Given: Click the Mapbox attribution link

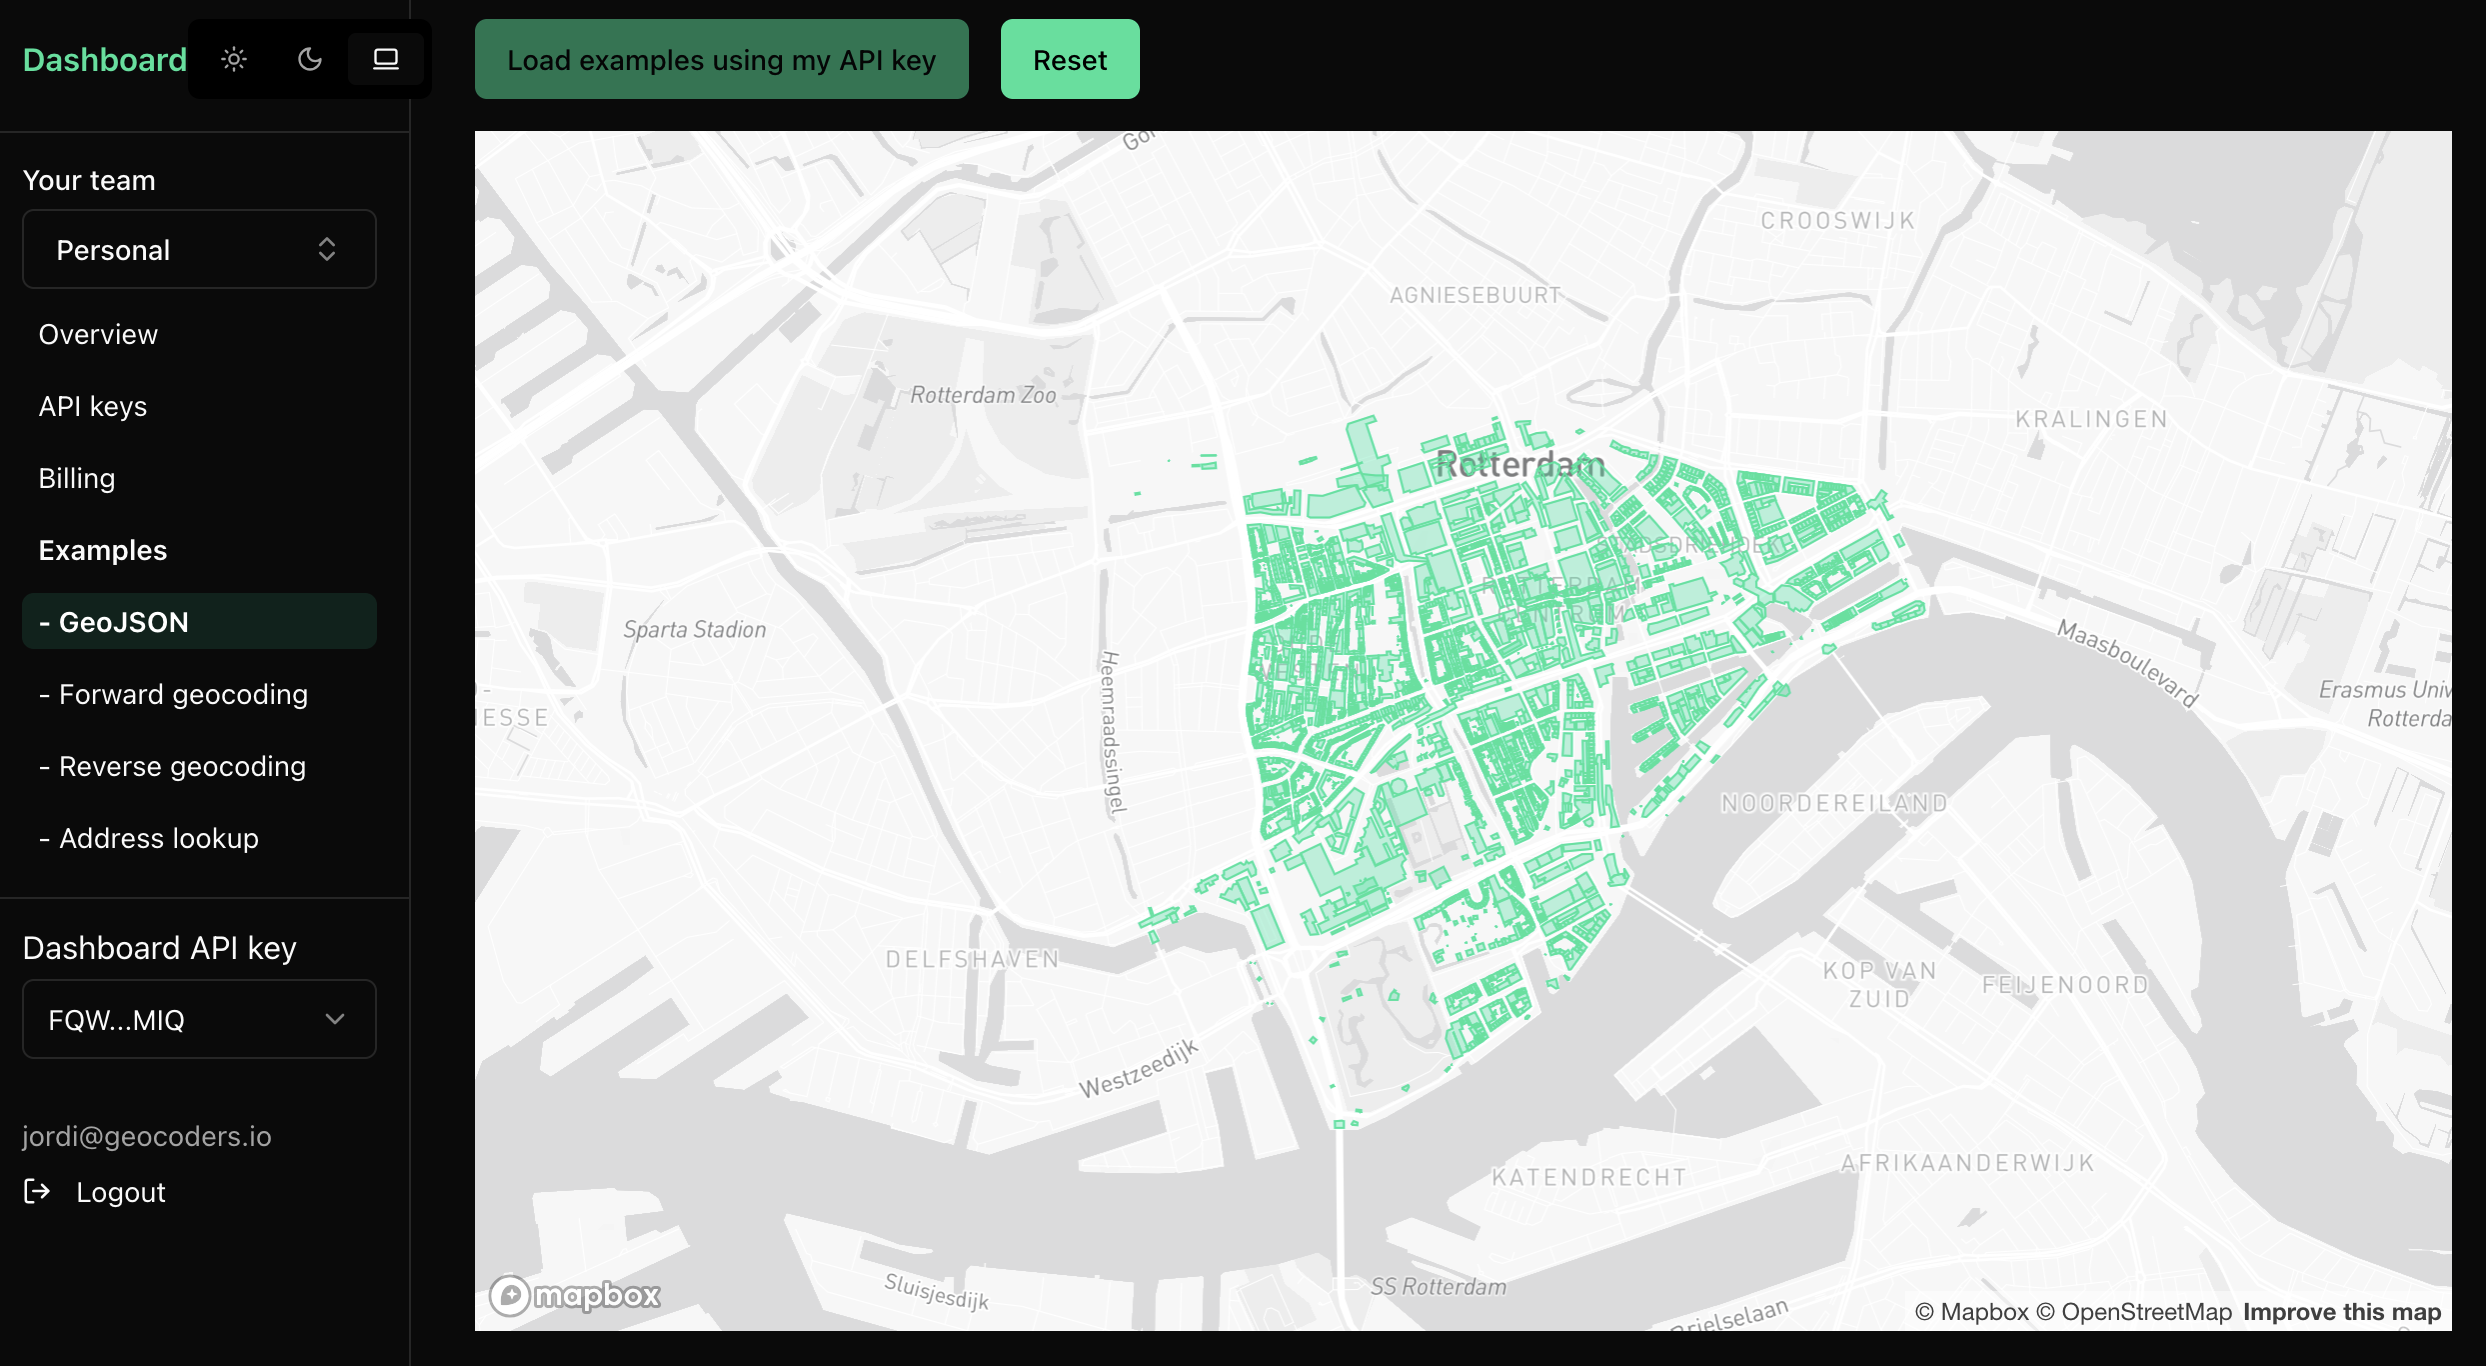Looking at the screenshot, I should [1971, 1311].
